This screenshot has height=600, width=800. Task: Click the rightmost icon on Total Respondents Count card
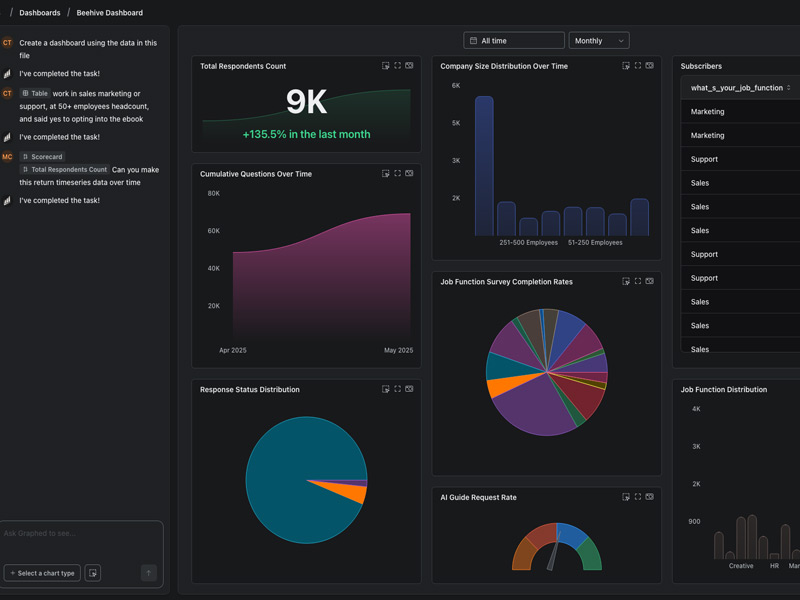click(x=409, y=66)
